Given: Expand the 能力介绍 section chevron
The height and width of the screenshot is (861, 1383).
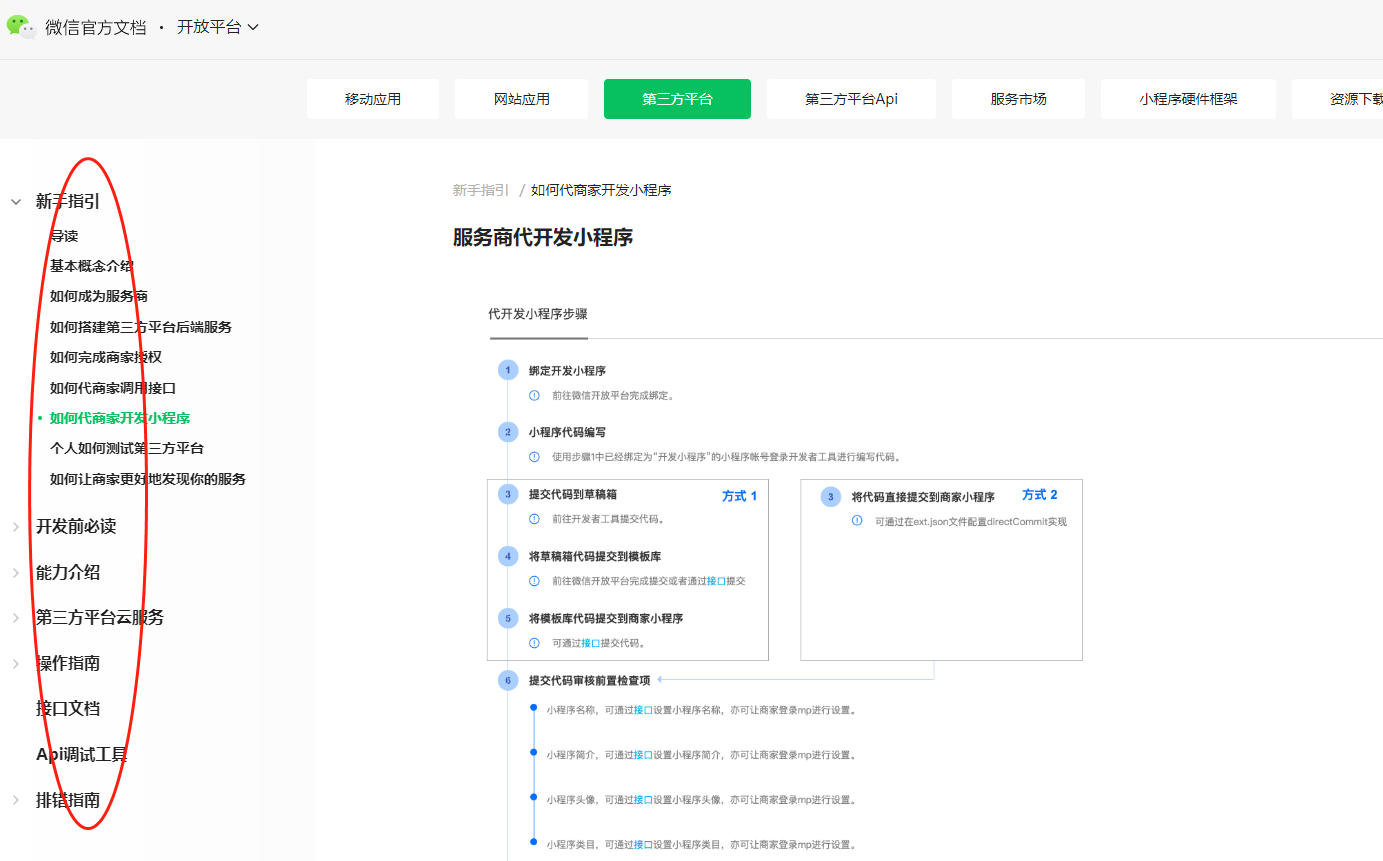Looking at the screenshot, I should (x=16, y=572).
